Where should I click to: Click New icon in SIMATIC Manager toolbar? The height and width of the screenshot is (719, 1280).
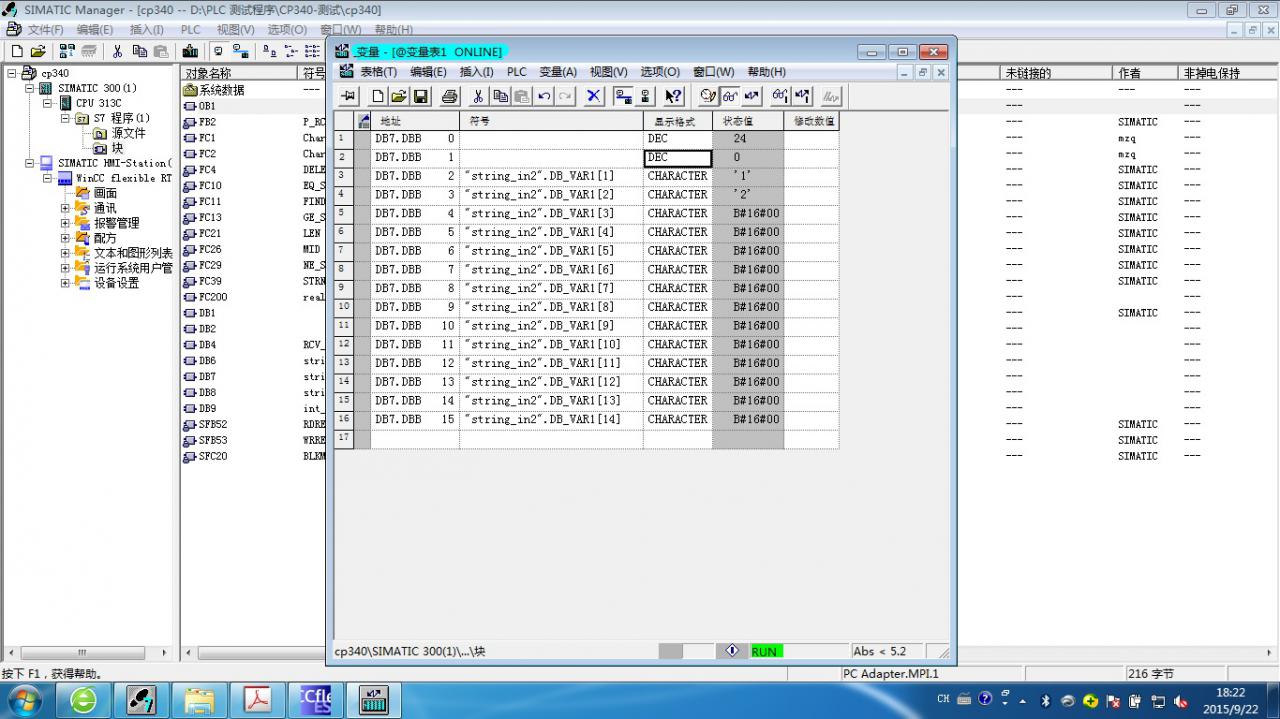(x=17, y=51)
